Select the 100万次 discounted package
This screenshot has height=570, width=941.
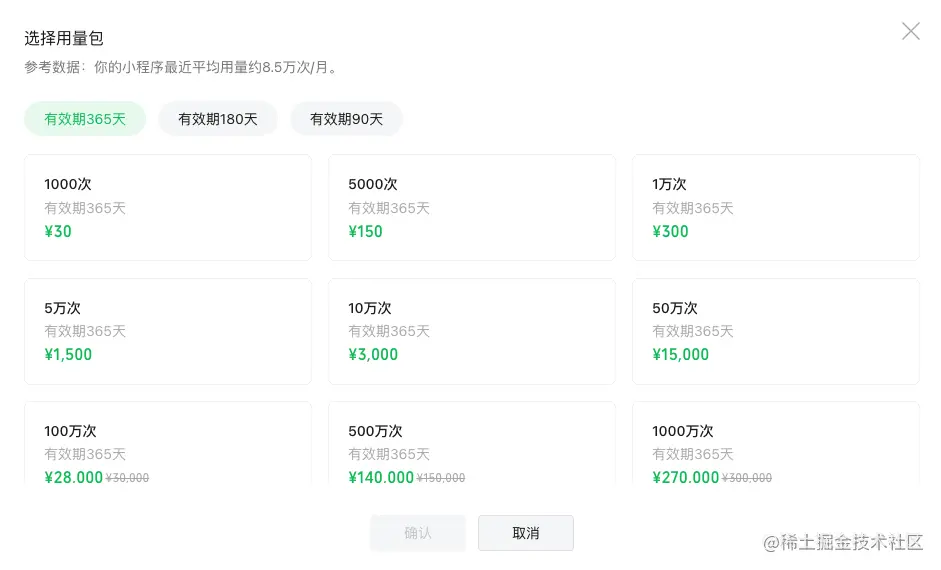[167, 446]
